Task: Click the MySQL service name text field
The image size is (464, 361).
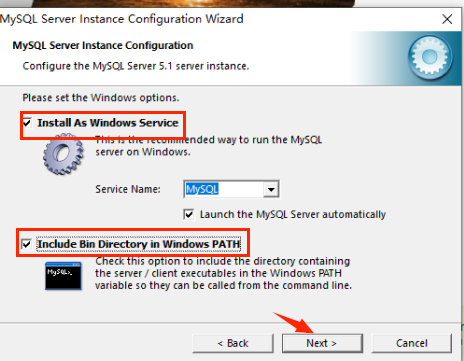Action: point(224,189)
